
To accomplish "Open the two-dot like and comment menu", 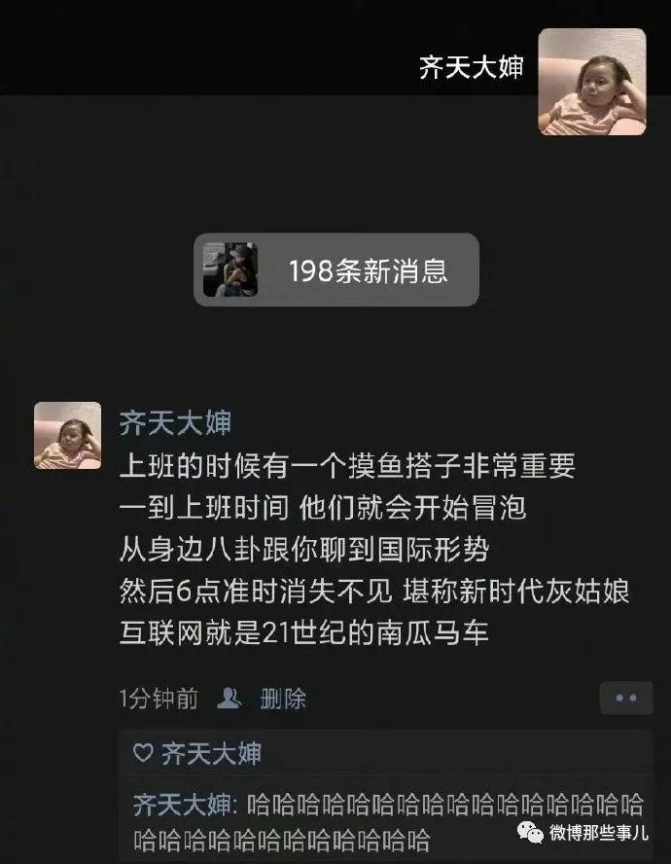I will pos(626,698).
